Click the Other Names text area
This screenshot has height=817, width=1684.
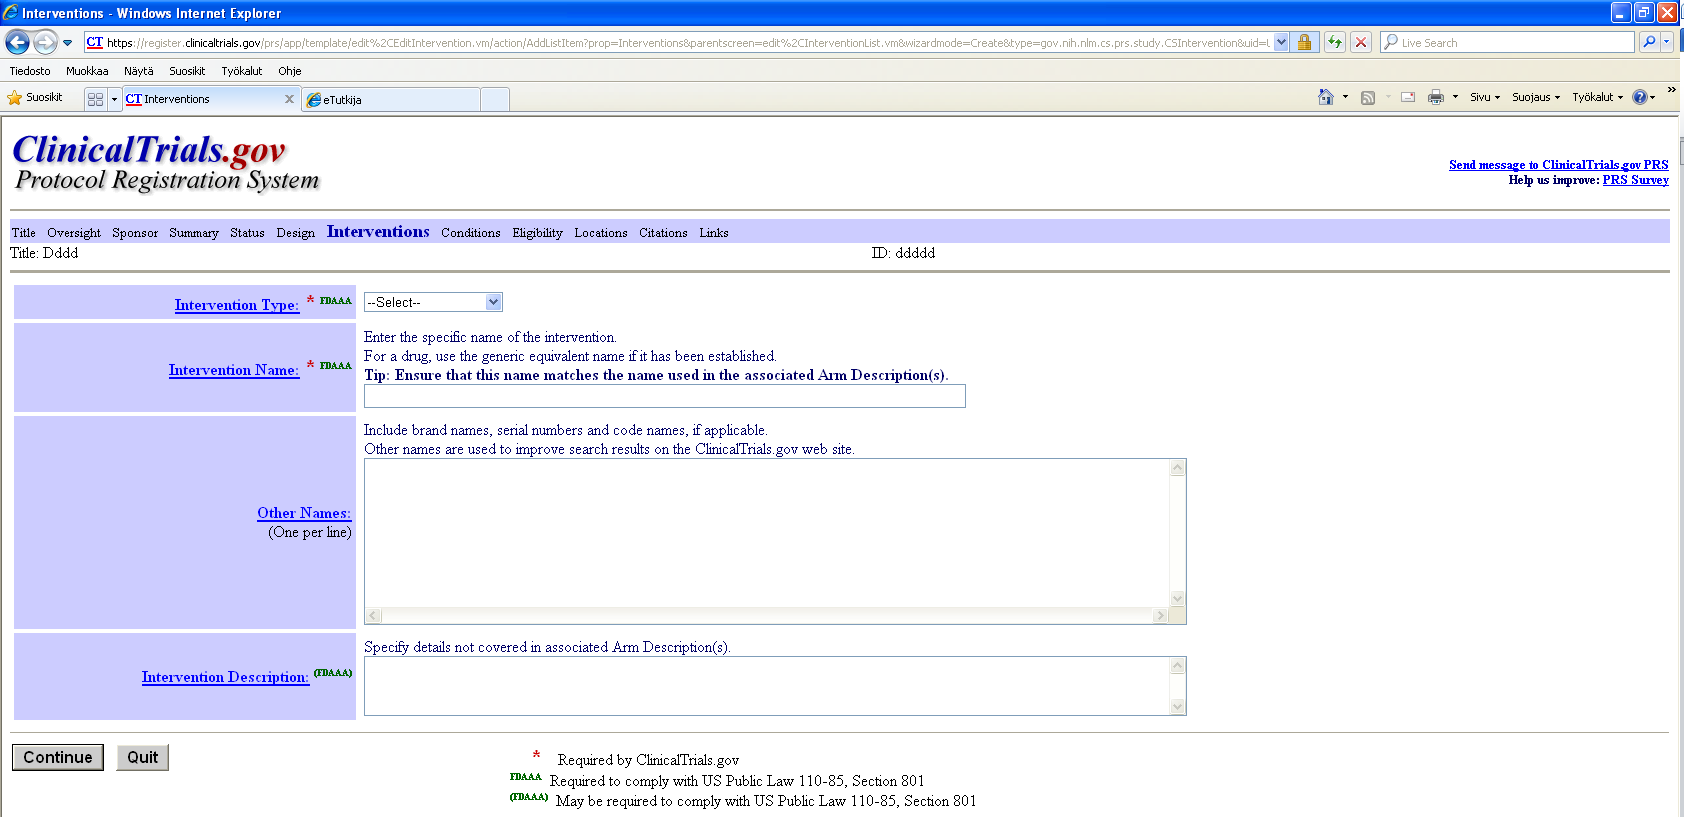[x=767, y=533]
